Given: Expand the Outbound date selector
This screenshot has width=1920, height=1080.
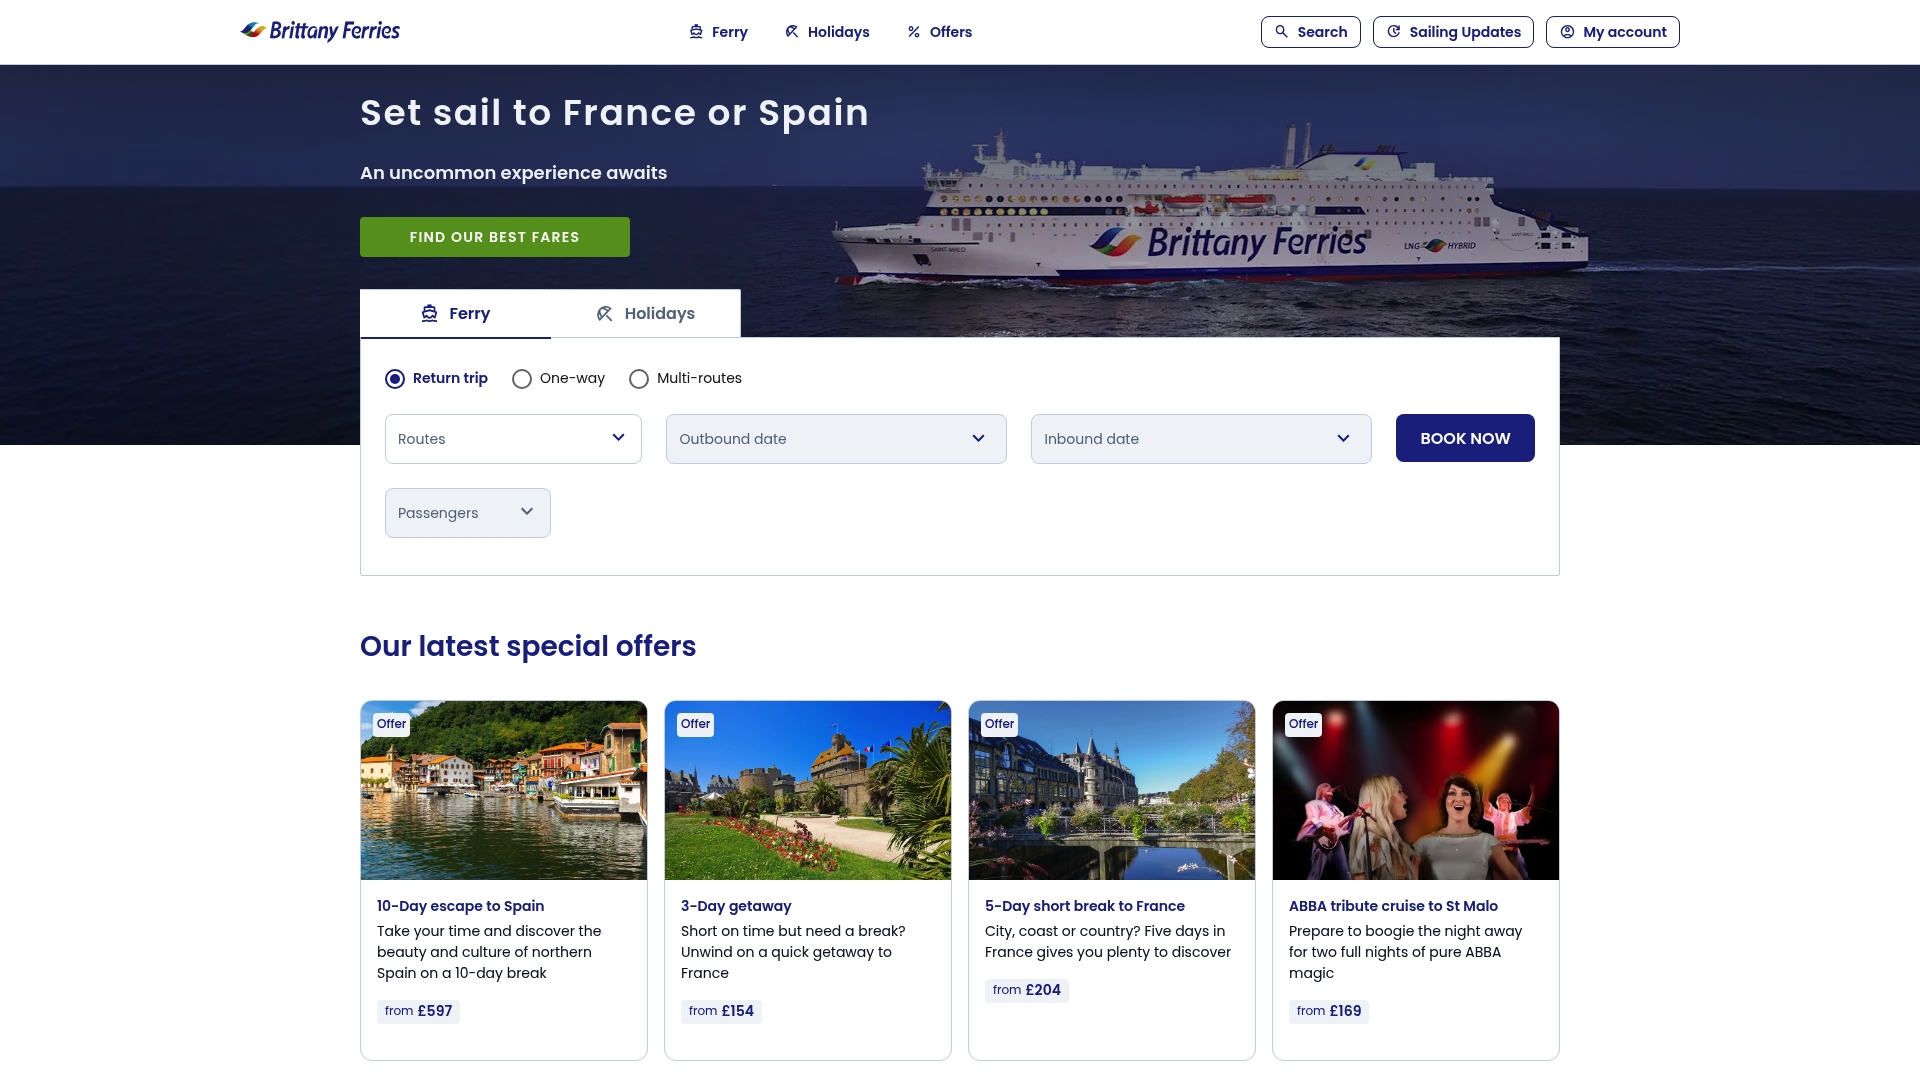Looking at the screenshot, I should pos(836,439).
